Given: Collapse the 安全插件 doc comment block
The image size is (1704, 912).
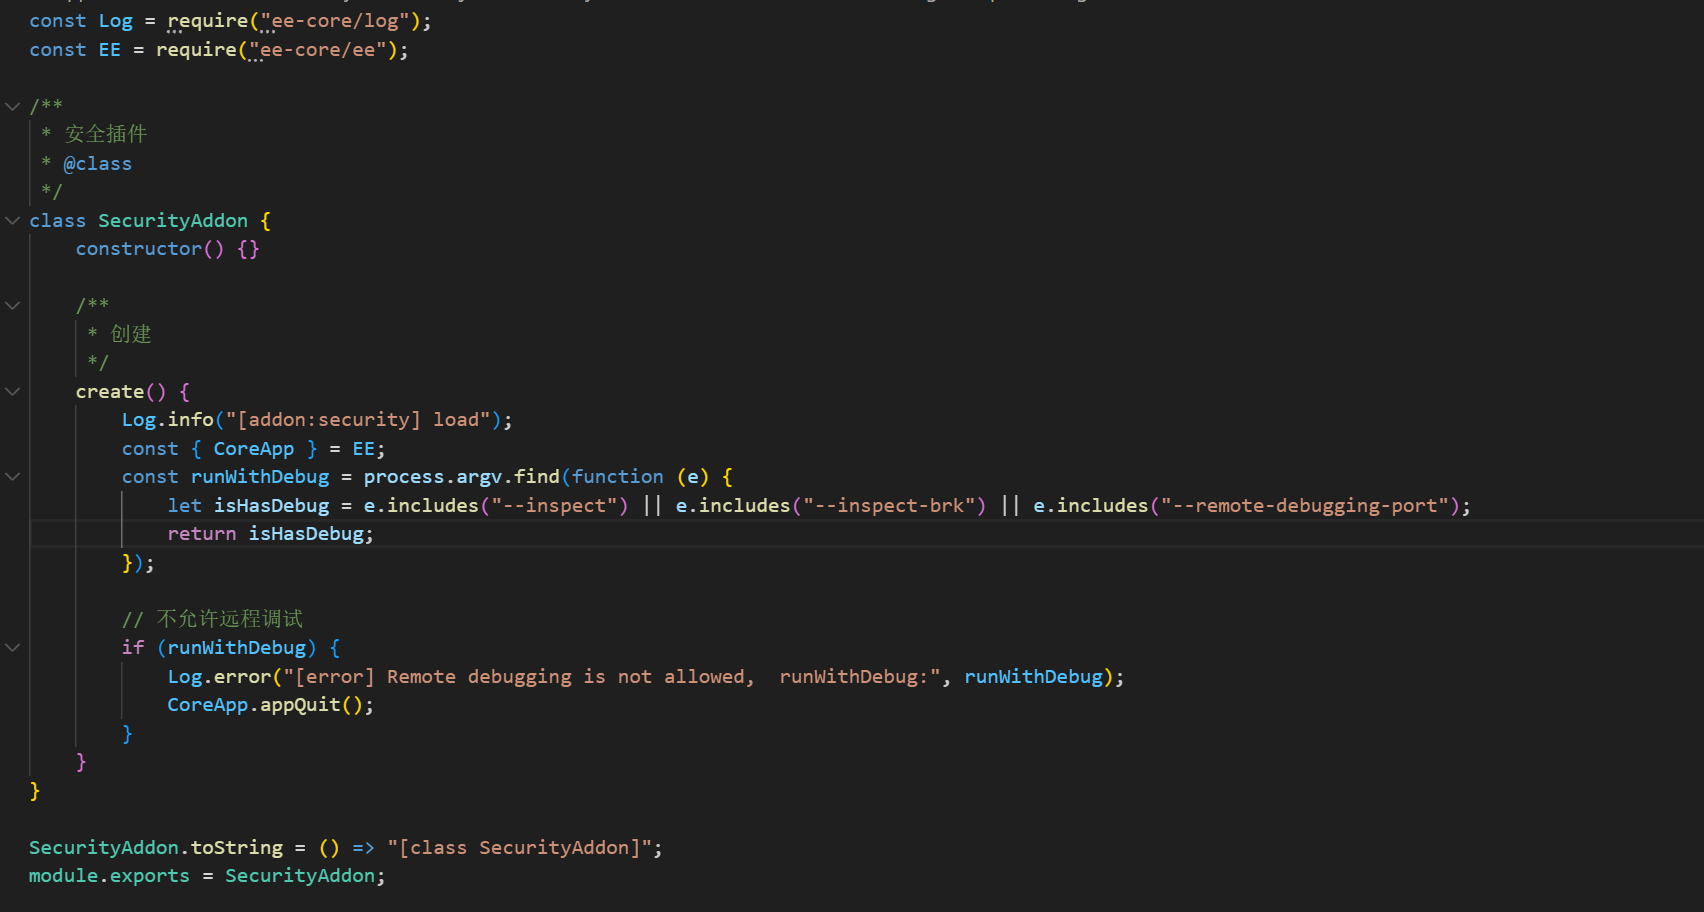Looking at the screenshot, I should (x=13, y=106).
